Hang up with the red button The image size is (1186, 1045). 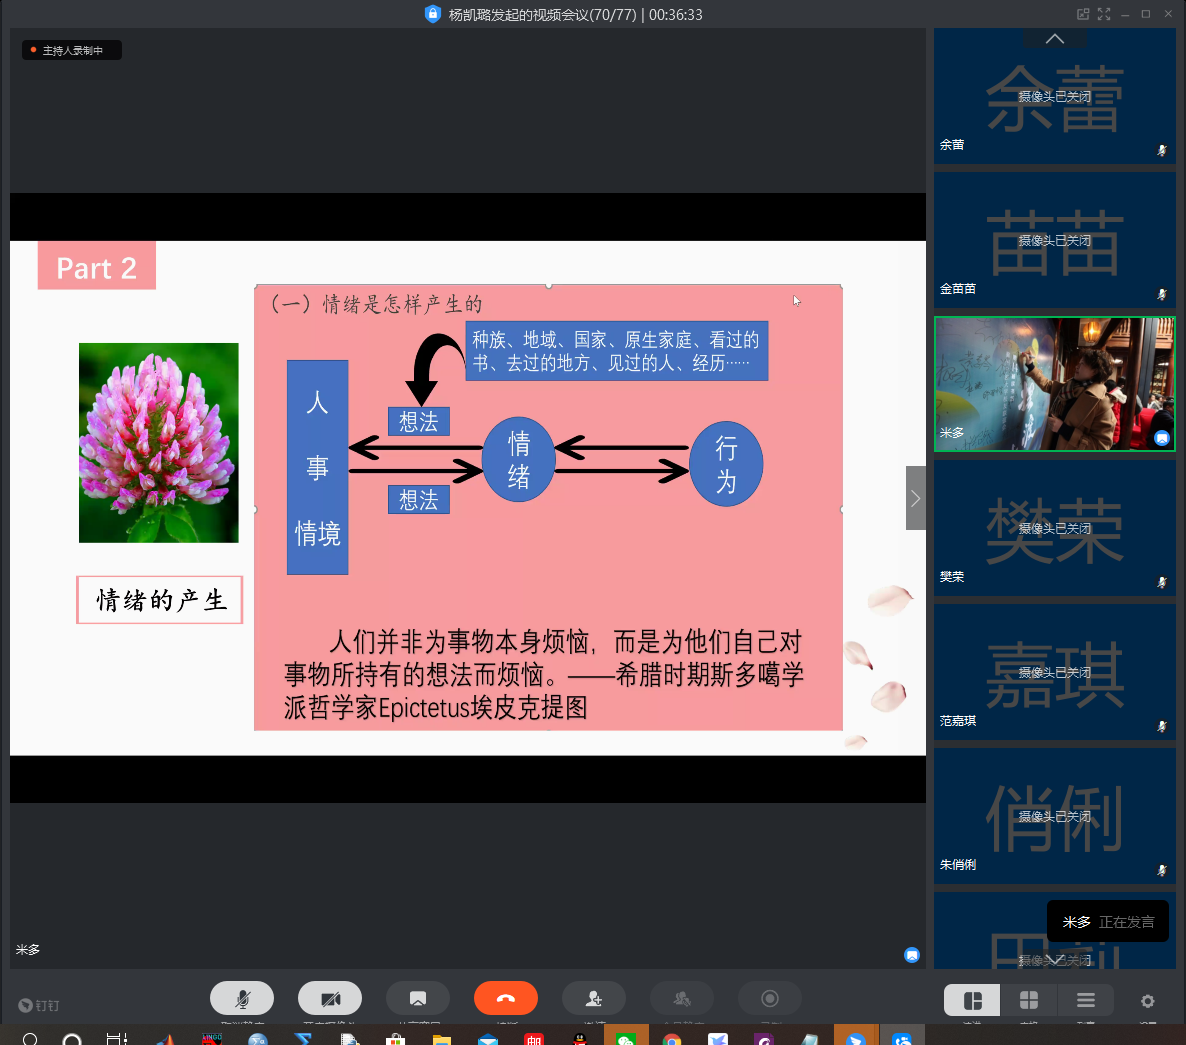tap(506, 998)
